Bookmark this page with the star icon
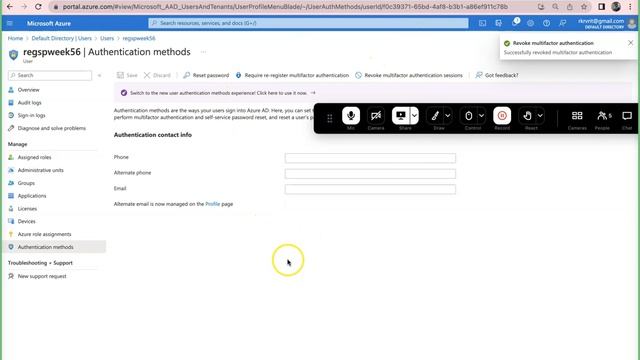The width and height of the screenshot is (640, 360). point(584,7)
